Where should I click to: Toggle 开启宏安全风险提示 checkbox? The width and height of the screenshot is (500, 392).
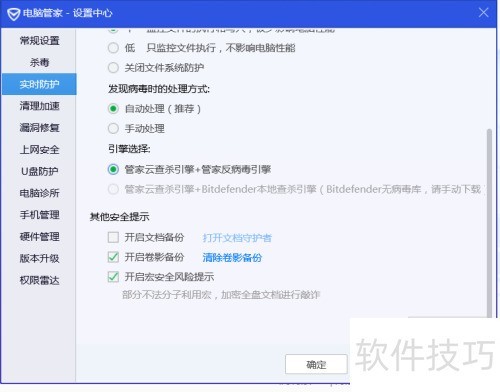pyautogui.click(x=113, y=277)
